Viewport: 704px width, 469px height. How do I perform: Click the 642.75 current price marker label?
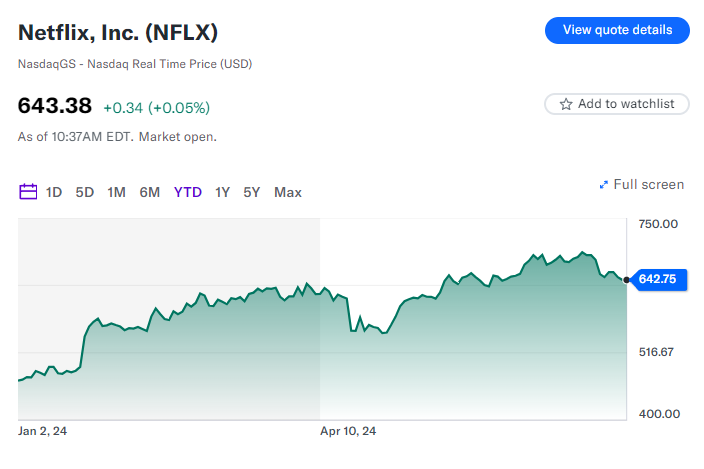pyautogui.click(x=658, y=279)
